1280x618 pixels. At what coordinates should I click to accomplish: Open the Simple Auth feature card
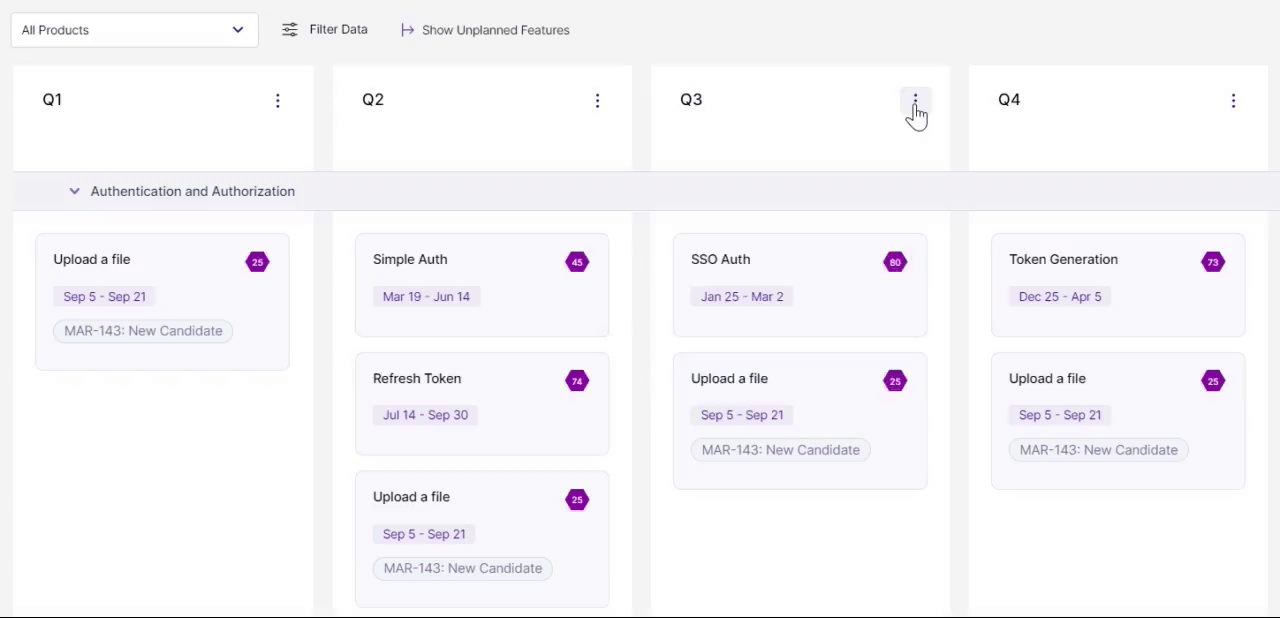pos(482,285)
